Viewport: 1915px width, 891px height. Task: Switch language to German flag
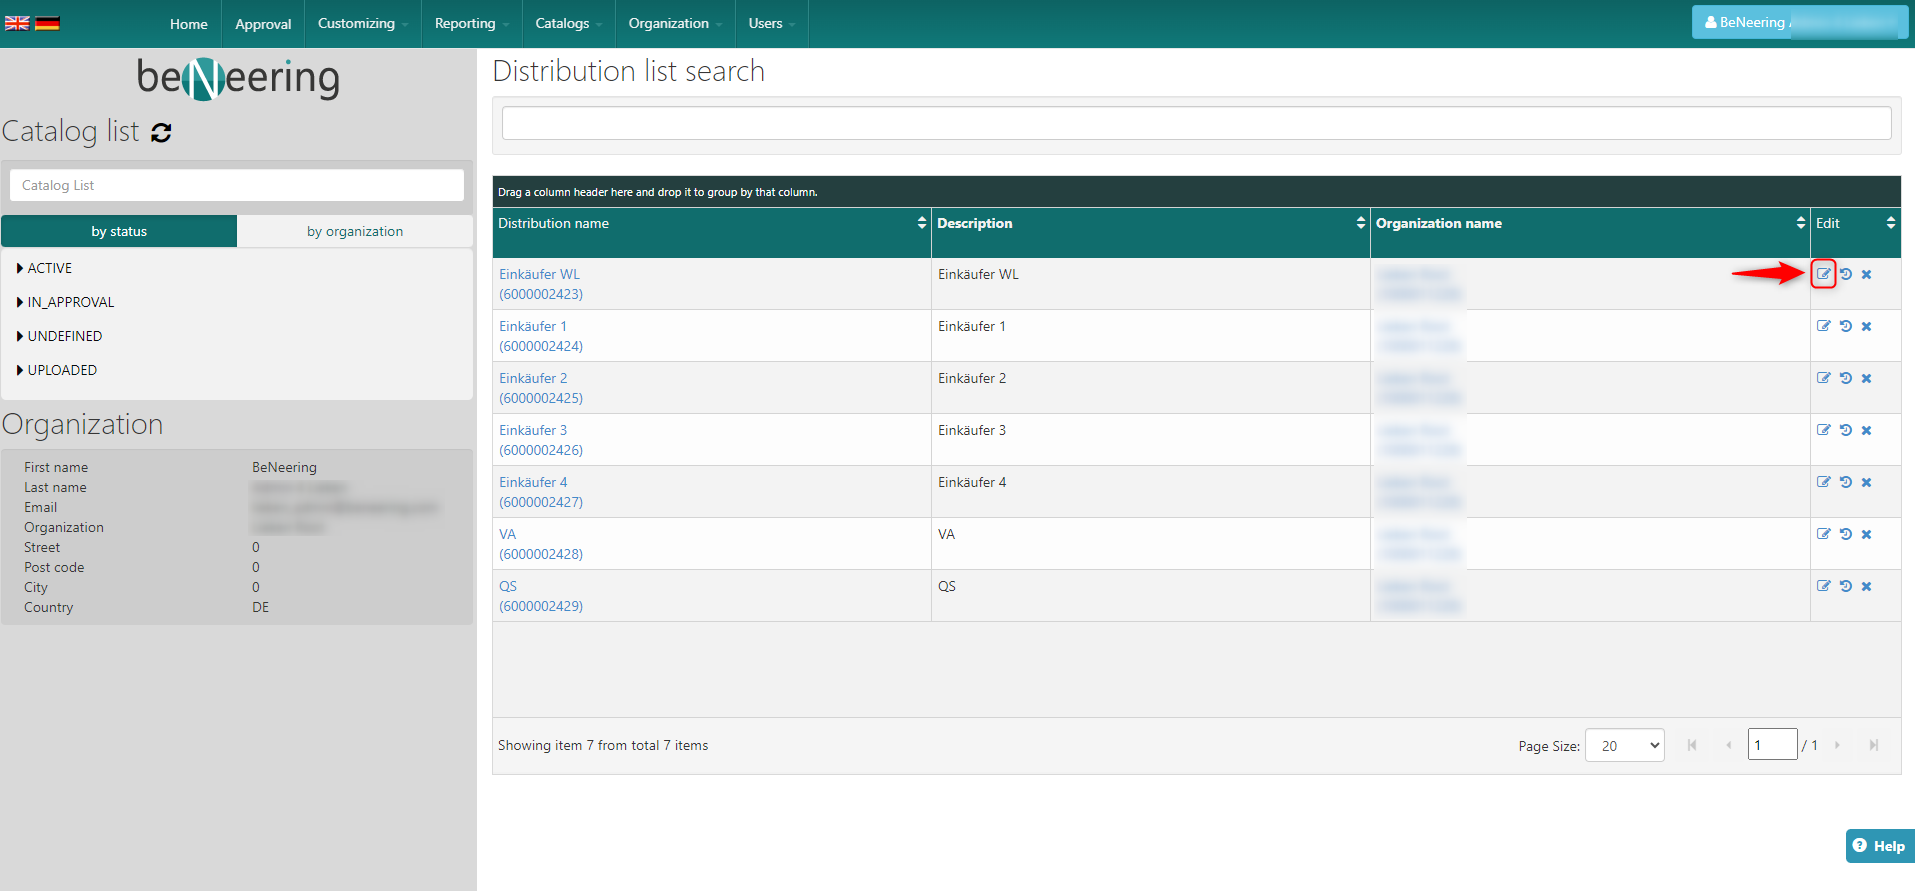[x=47, y=23]
